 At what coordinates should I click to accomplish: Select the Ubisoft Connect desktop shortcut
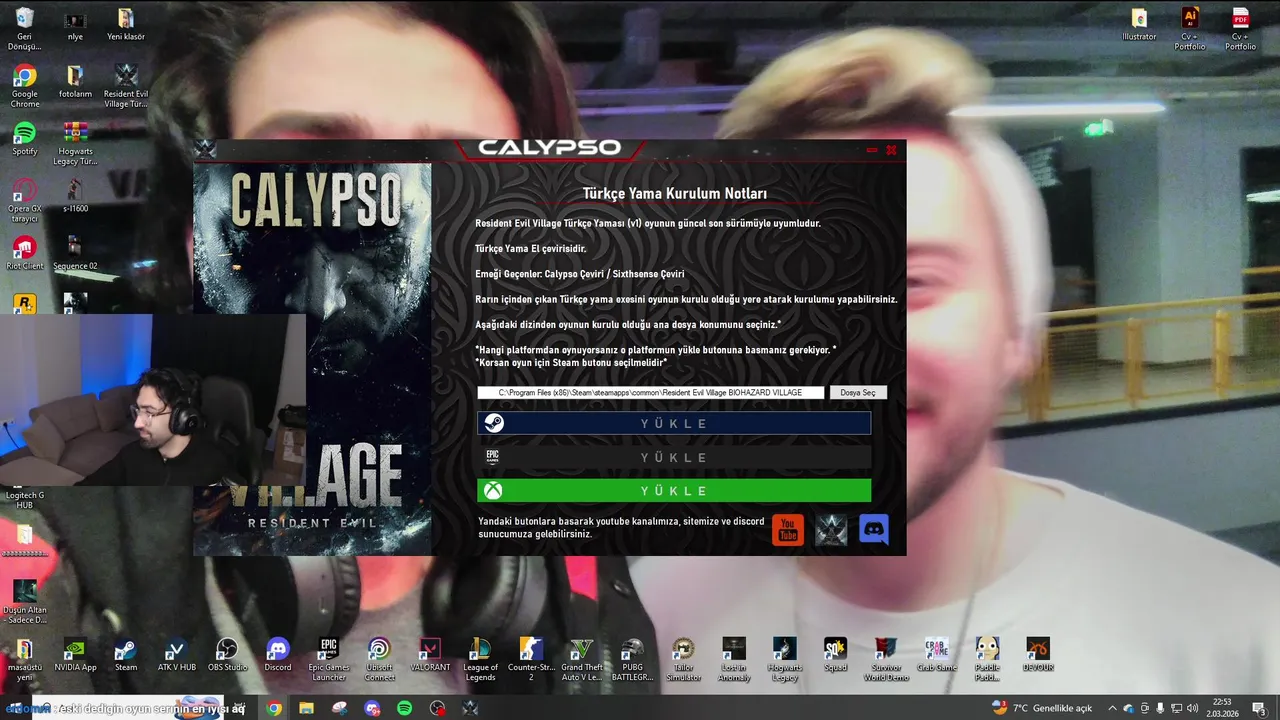click(379, 660)
